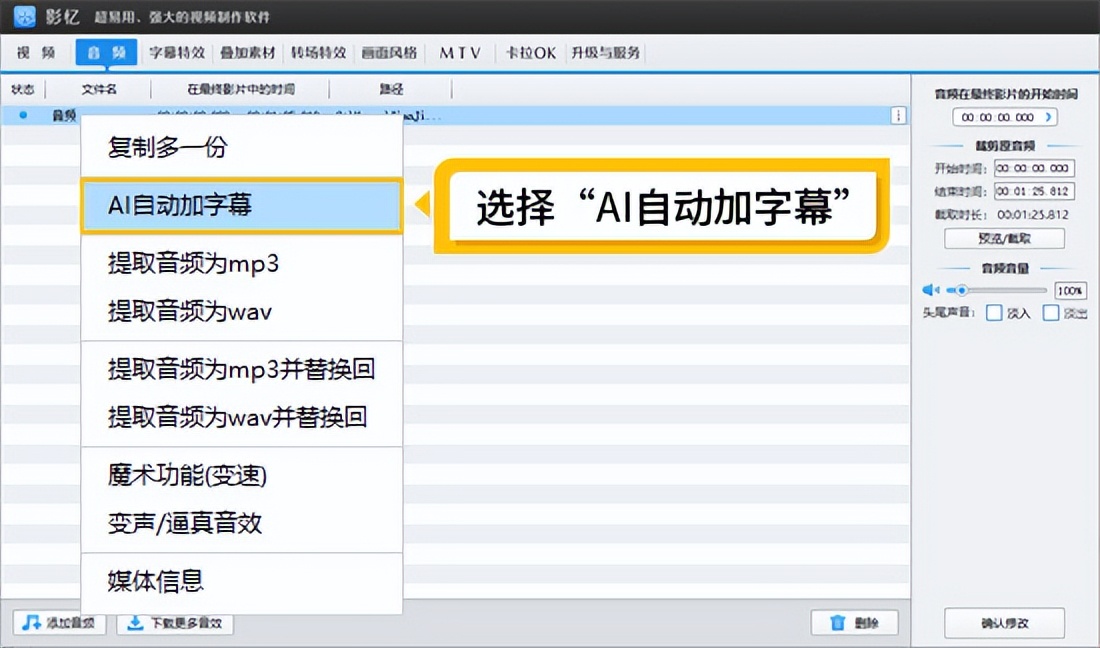Click the blue status dot on the audio track
Image resolution: width=1100 pixels, height=648 pixels.
[23, 115]
